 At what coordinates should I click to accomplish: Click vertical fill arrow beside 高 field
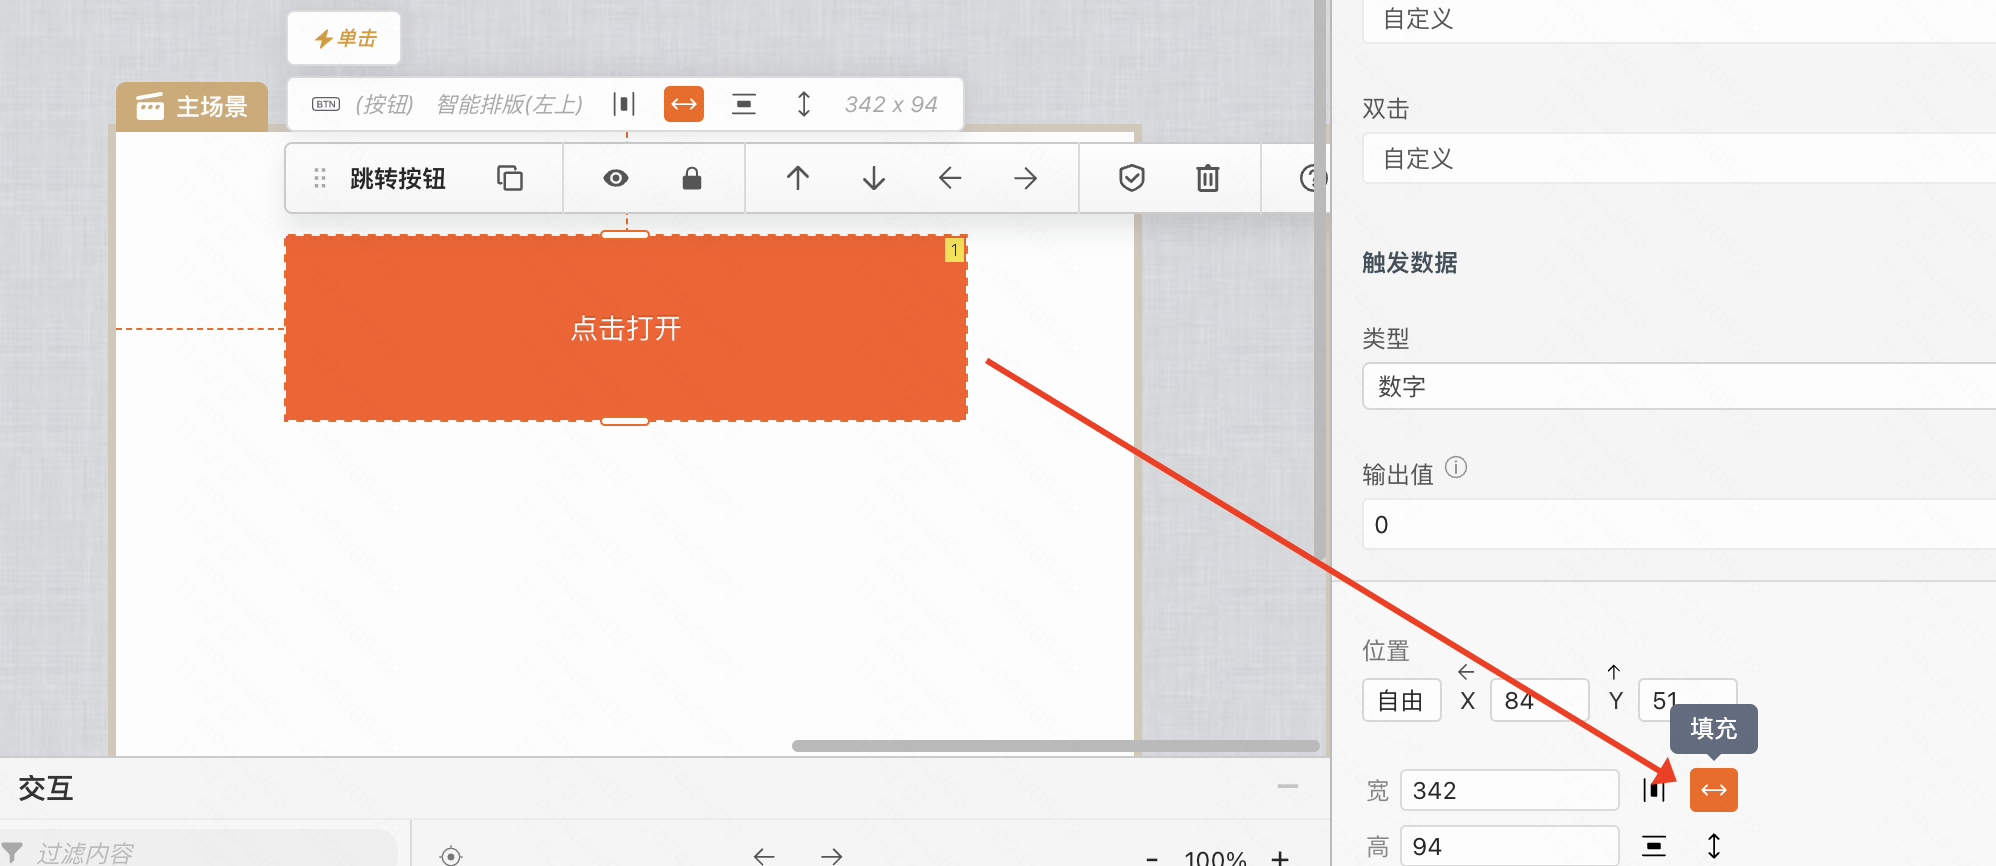pos(1714,846)
